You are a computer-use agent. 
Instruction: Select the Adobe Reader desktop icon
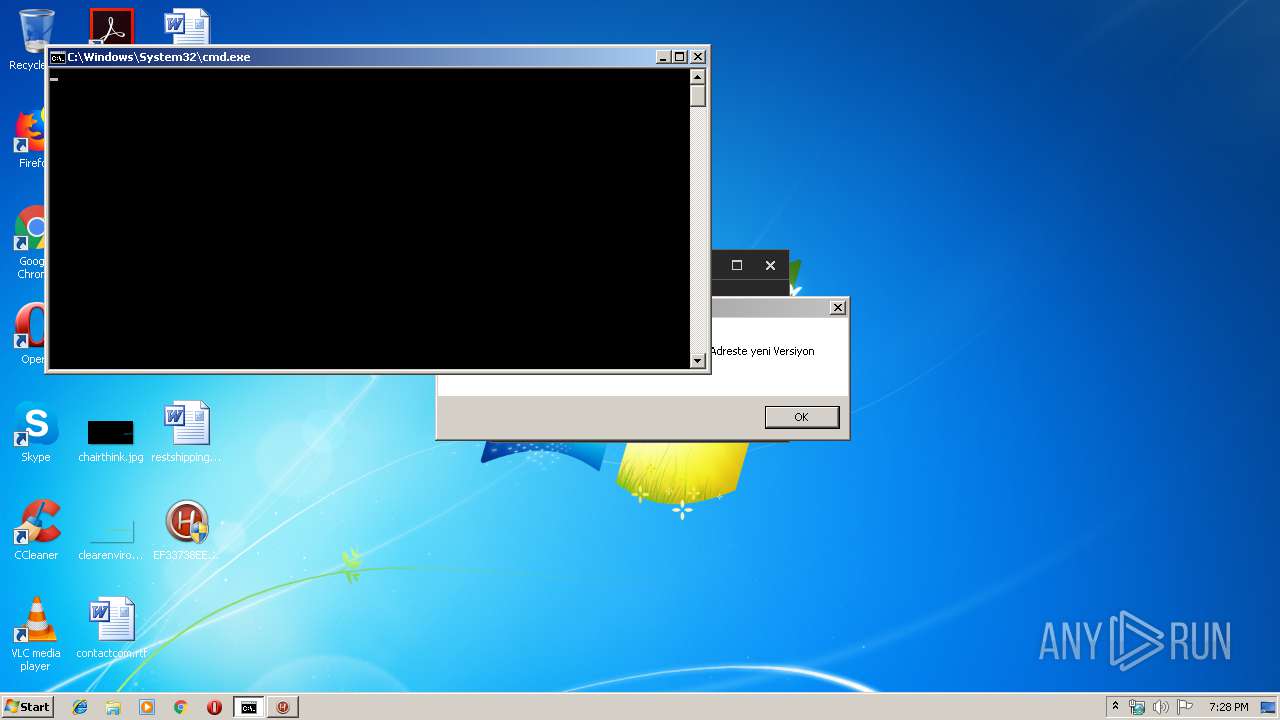(x=111, y=27)
